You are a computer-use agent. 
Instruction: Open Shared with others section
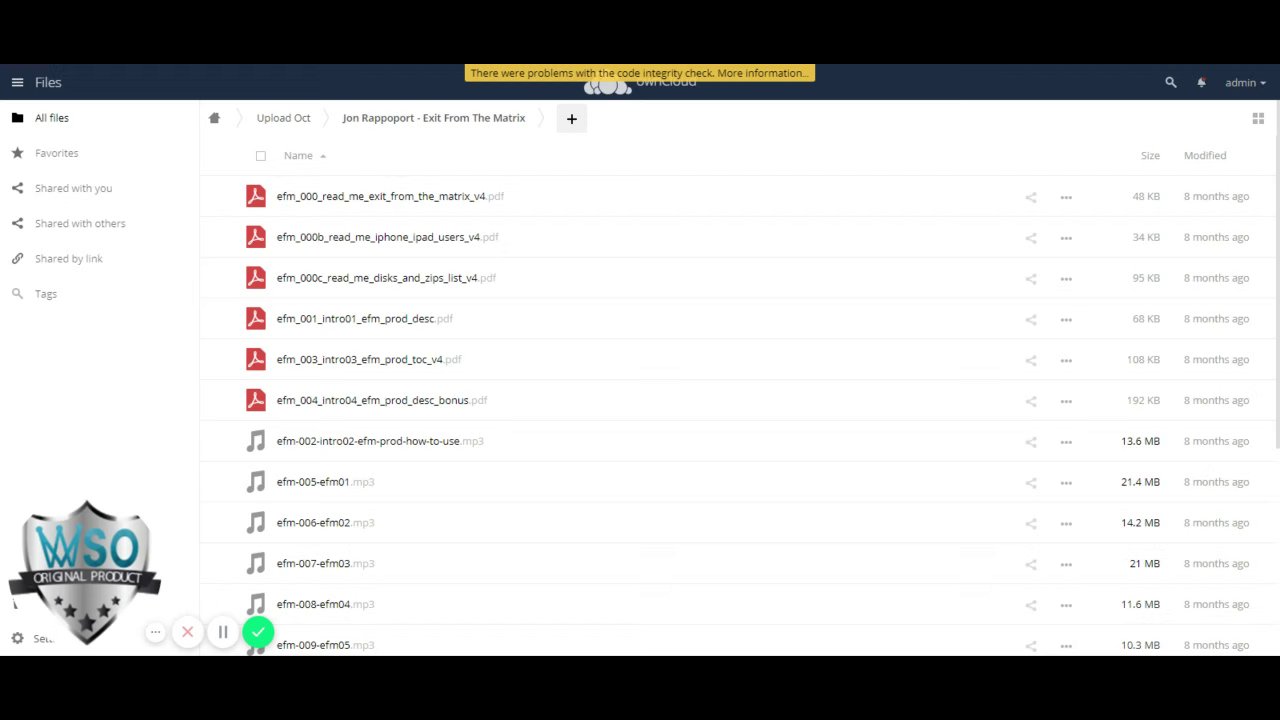[x=100, y=223]
